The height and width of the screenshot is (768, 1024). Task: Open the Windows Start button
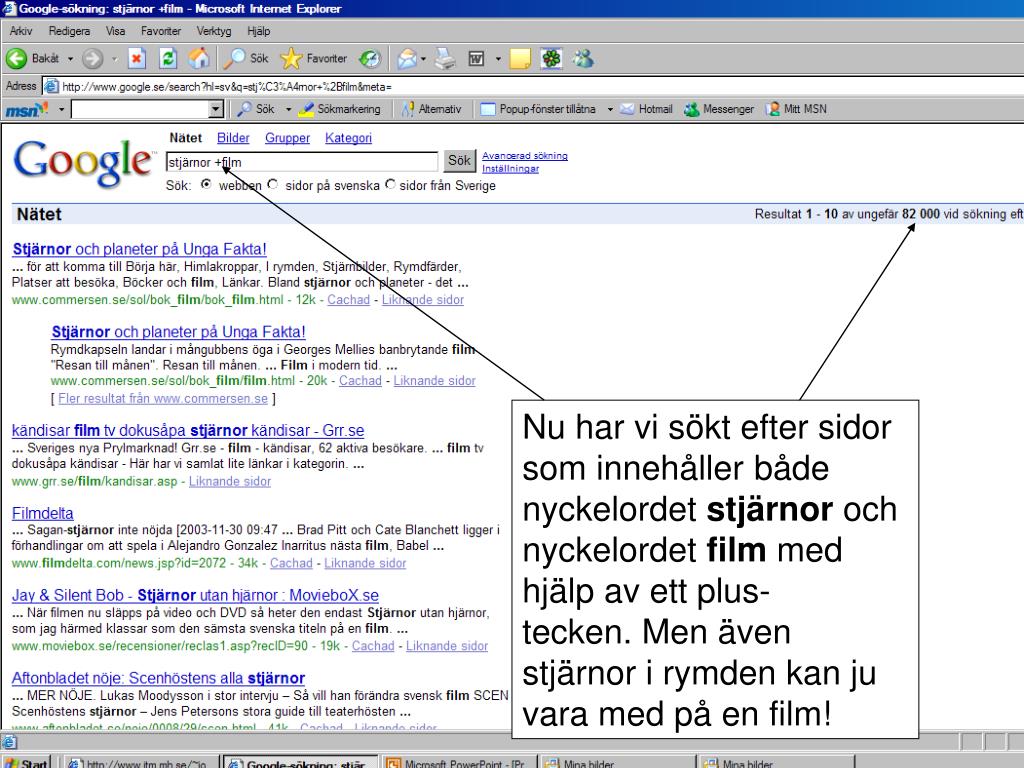(x=26, y=763)
